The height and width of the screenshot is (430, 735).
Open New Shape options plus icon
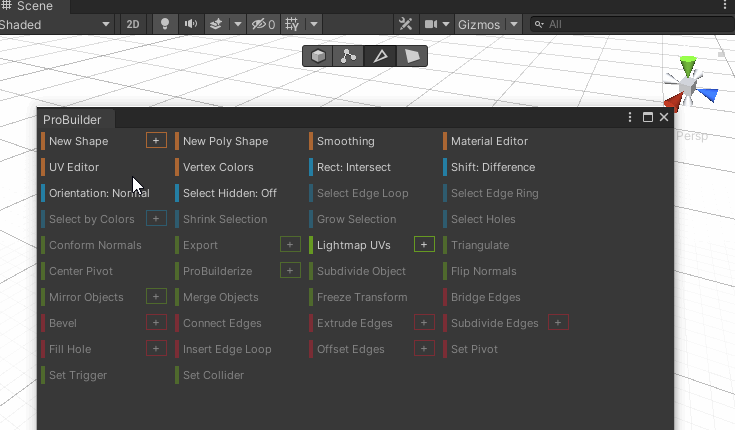tap(156, 141)
